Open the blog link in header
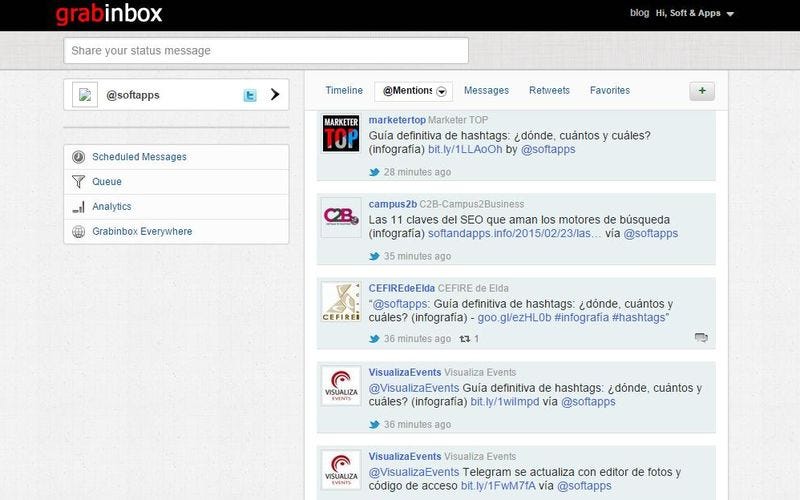Viewport: 800px width, 500px height. pyautogui.click(x=639, y=13)
